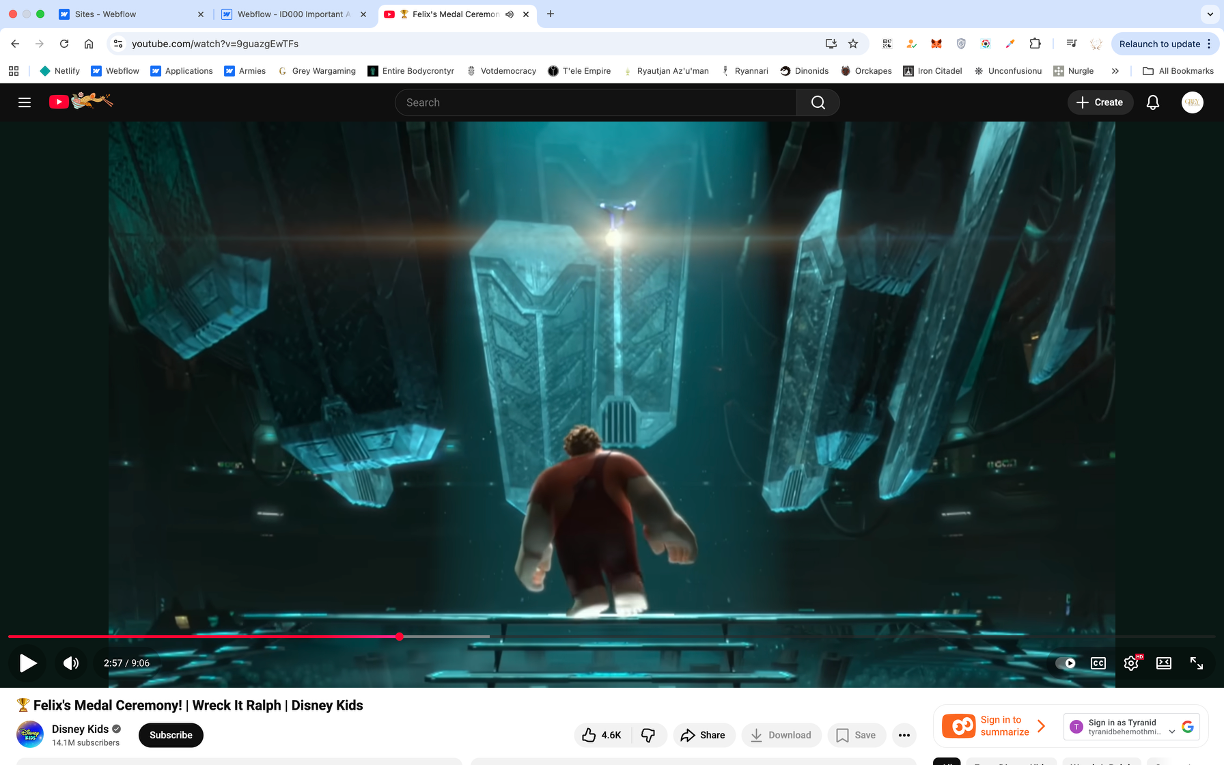View site information icon in address bar
Image resolution: width=1224 pixels, height=766 pixels.
coord(118,44)
